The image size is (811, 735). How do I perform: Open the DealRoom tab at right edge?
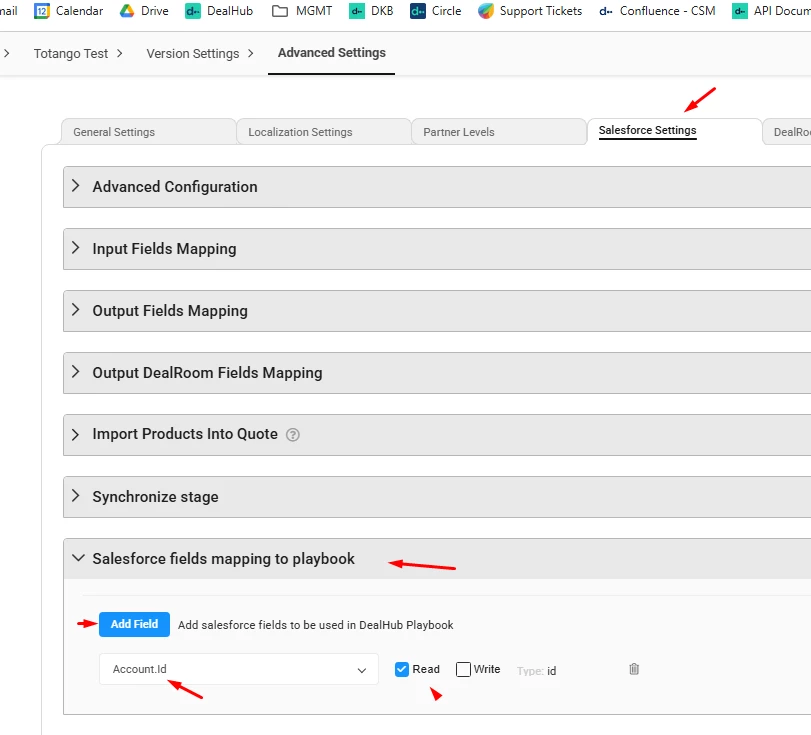(x=787, y=132)
